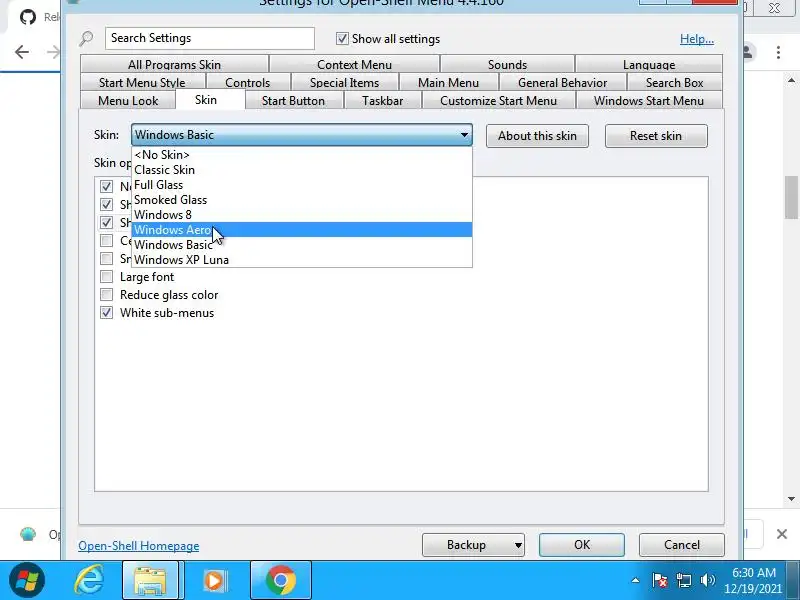800x600 pixels.
Task: Switch to the Start Button tab
Action: (x=293, y=101)
